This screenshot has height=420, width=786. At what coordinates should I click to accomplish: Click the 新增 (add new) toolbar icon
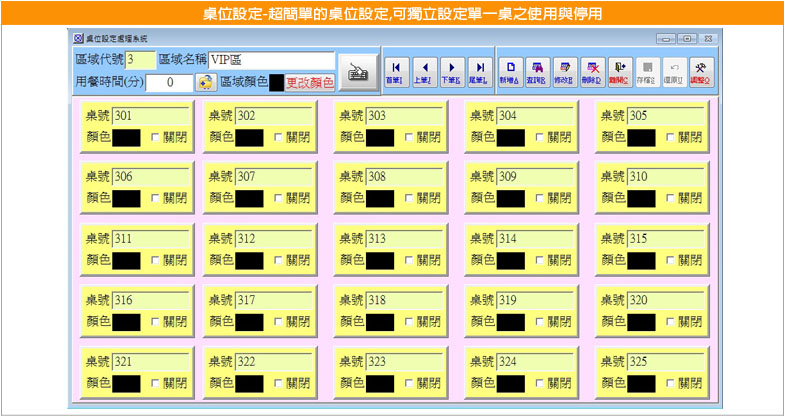pyautogui.click(x=508, y=71)
